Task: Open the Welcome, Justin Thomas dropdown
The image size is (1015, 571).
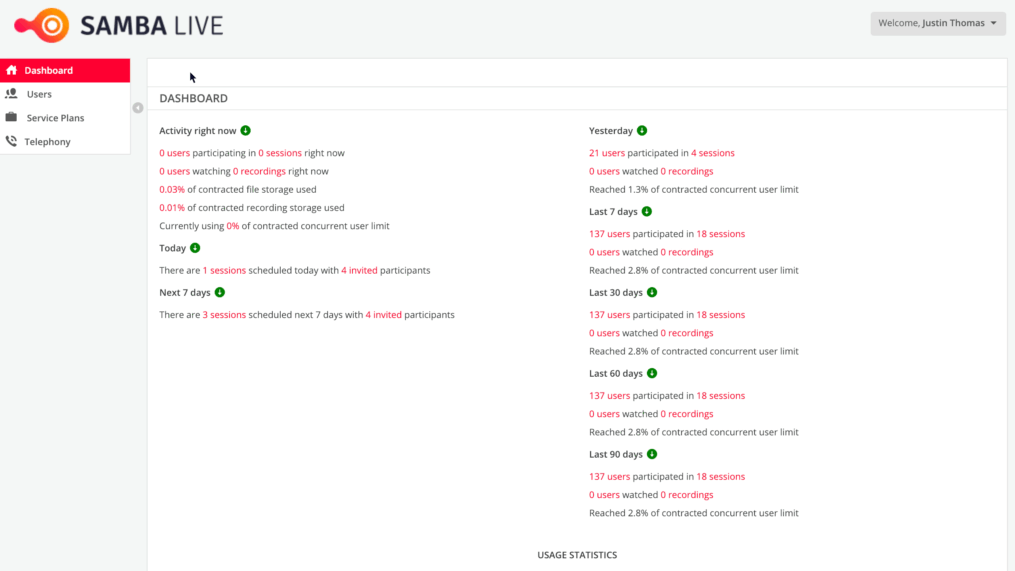Action: pos(938,23)
